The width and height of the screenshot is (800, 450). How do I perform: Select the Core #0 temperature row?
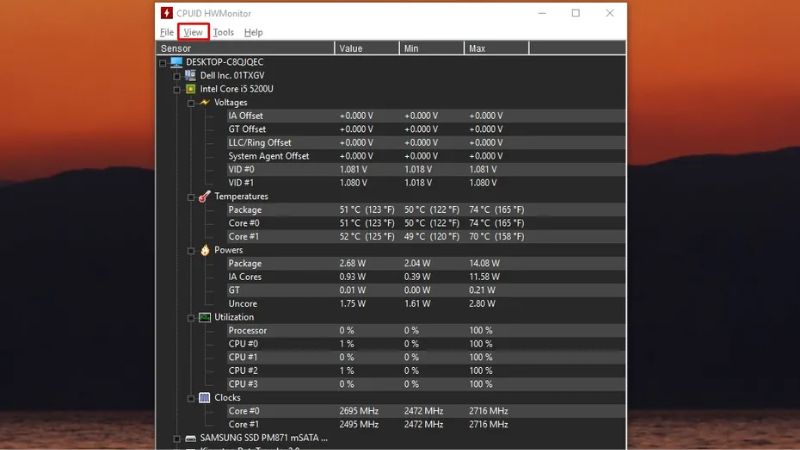coord(426,223)
